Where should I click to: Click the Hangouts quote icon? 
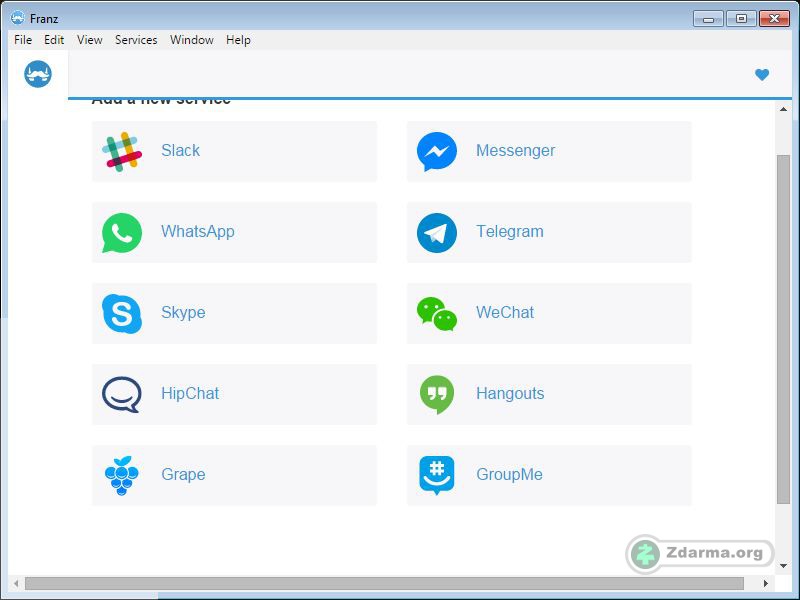[437, 394]
